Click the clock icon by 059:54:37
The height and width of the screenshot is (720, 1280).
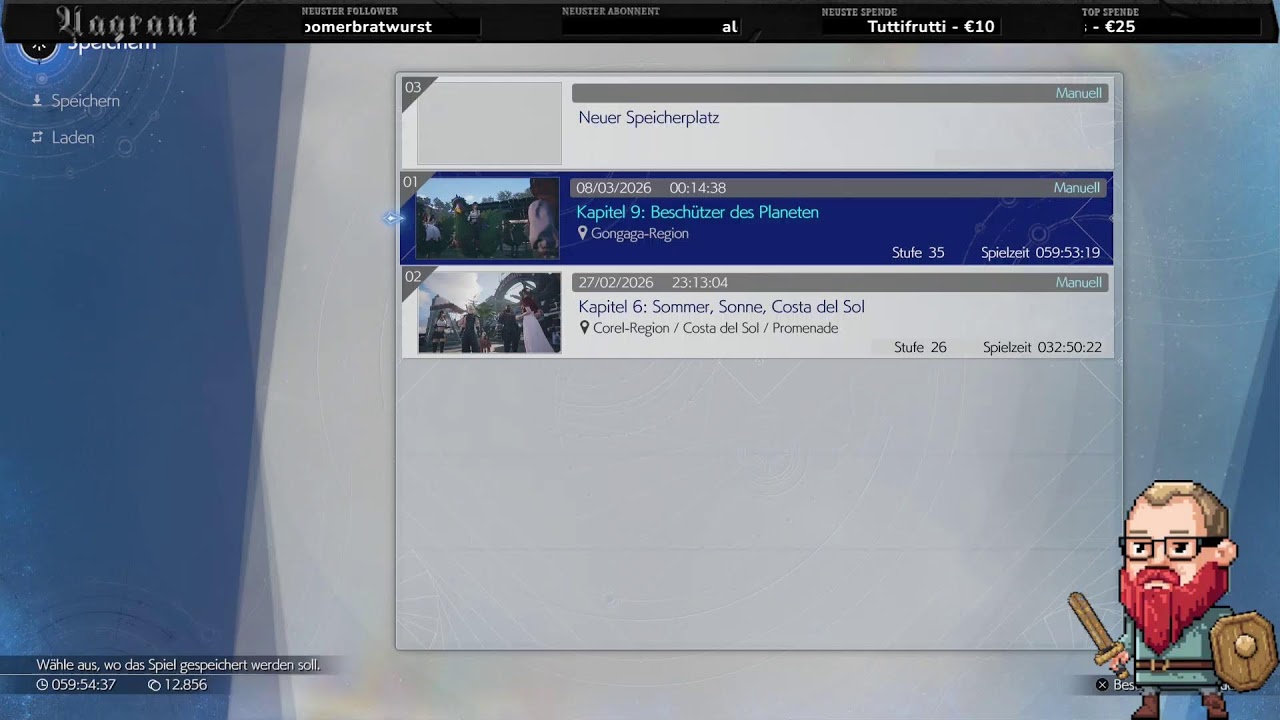pyautogui.click(x=42, y=685)
